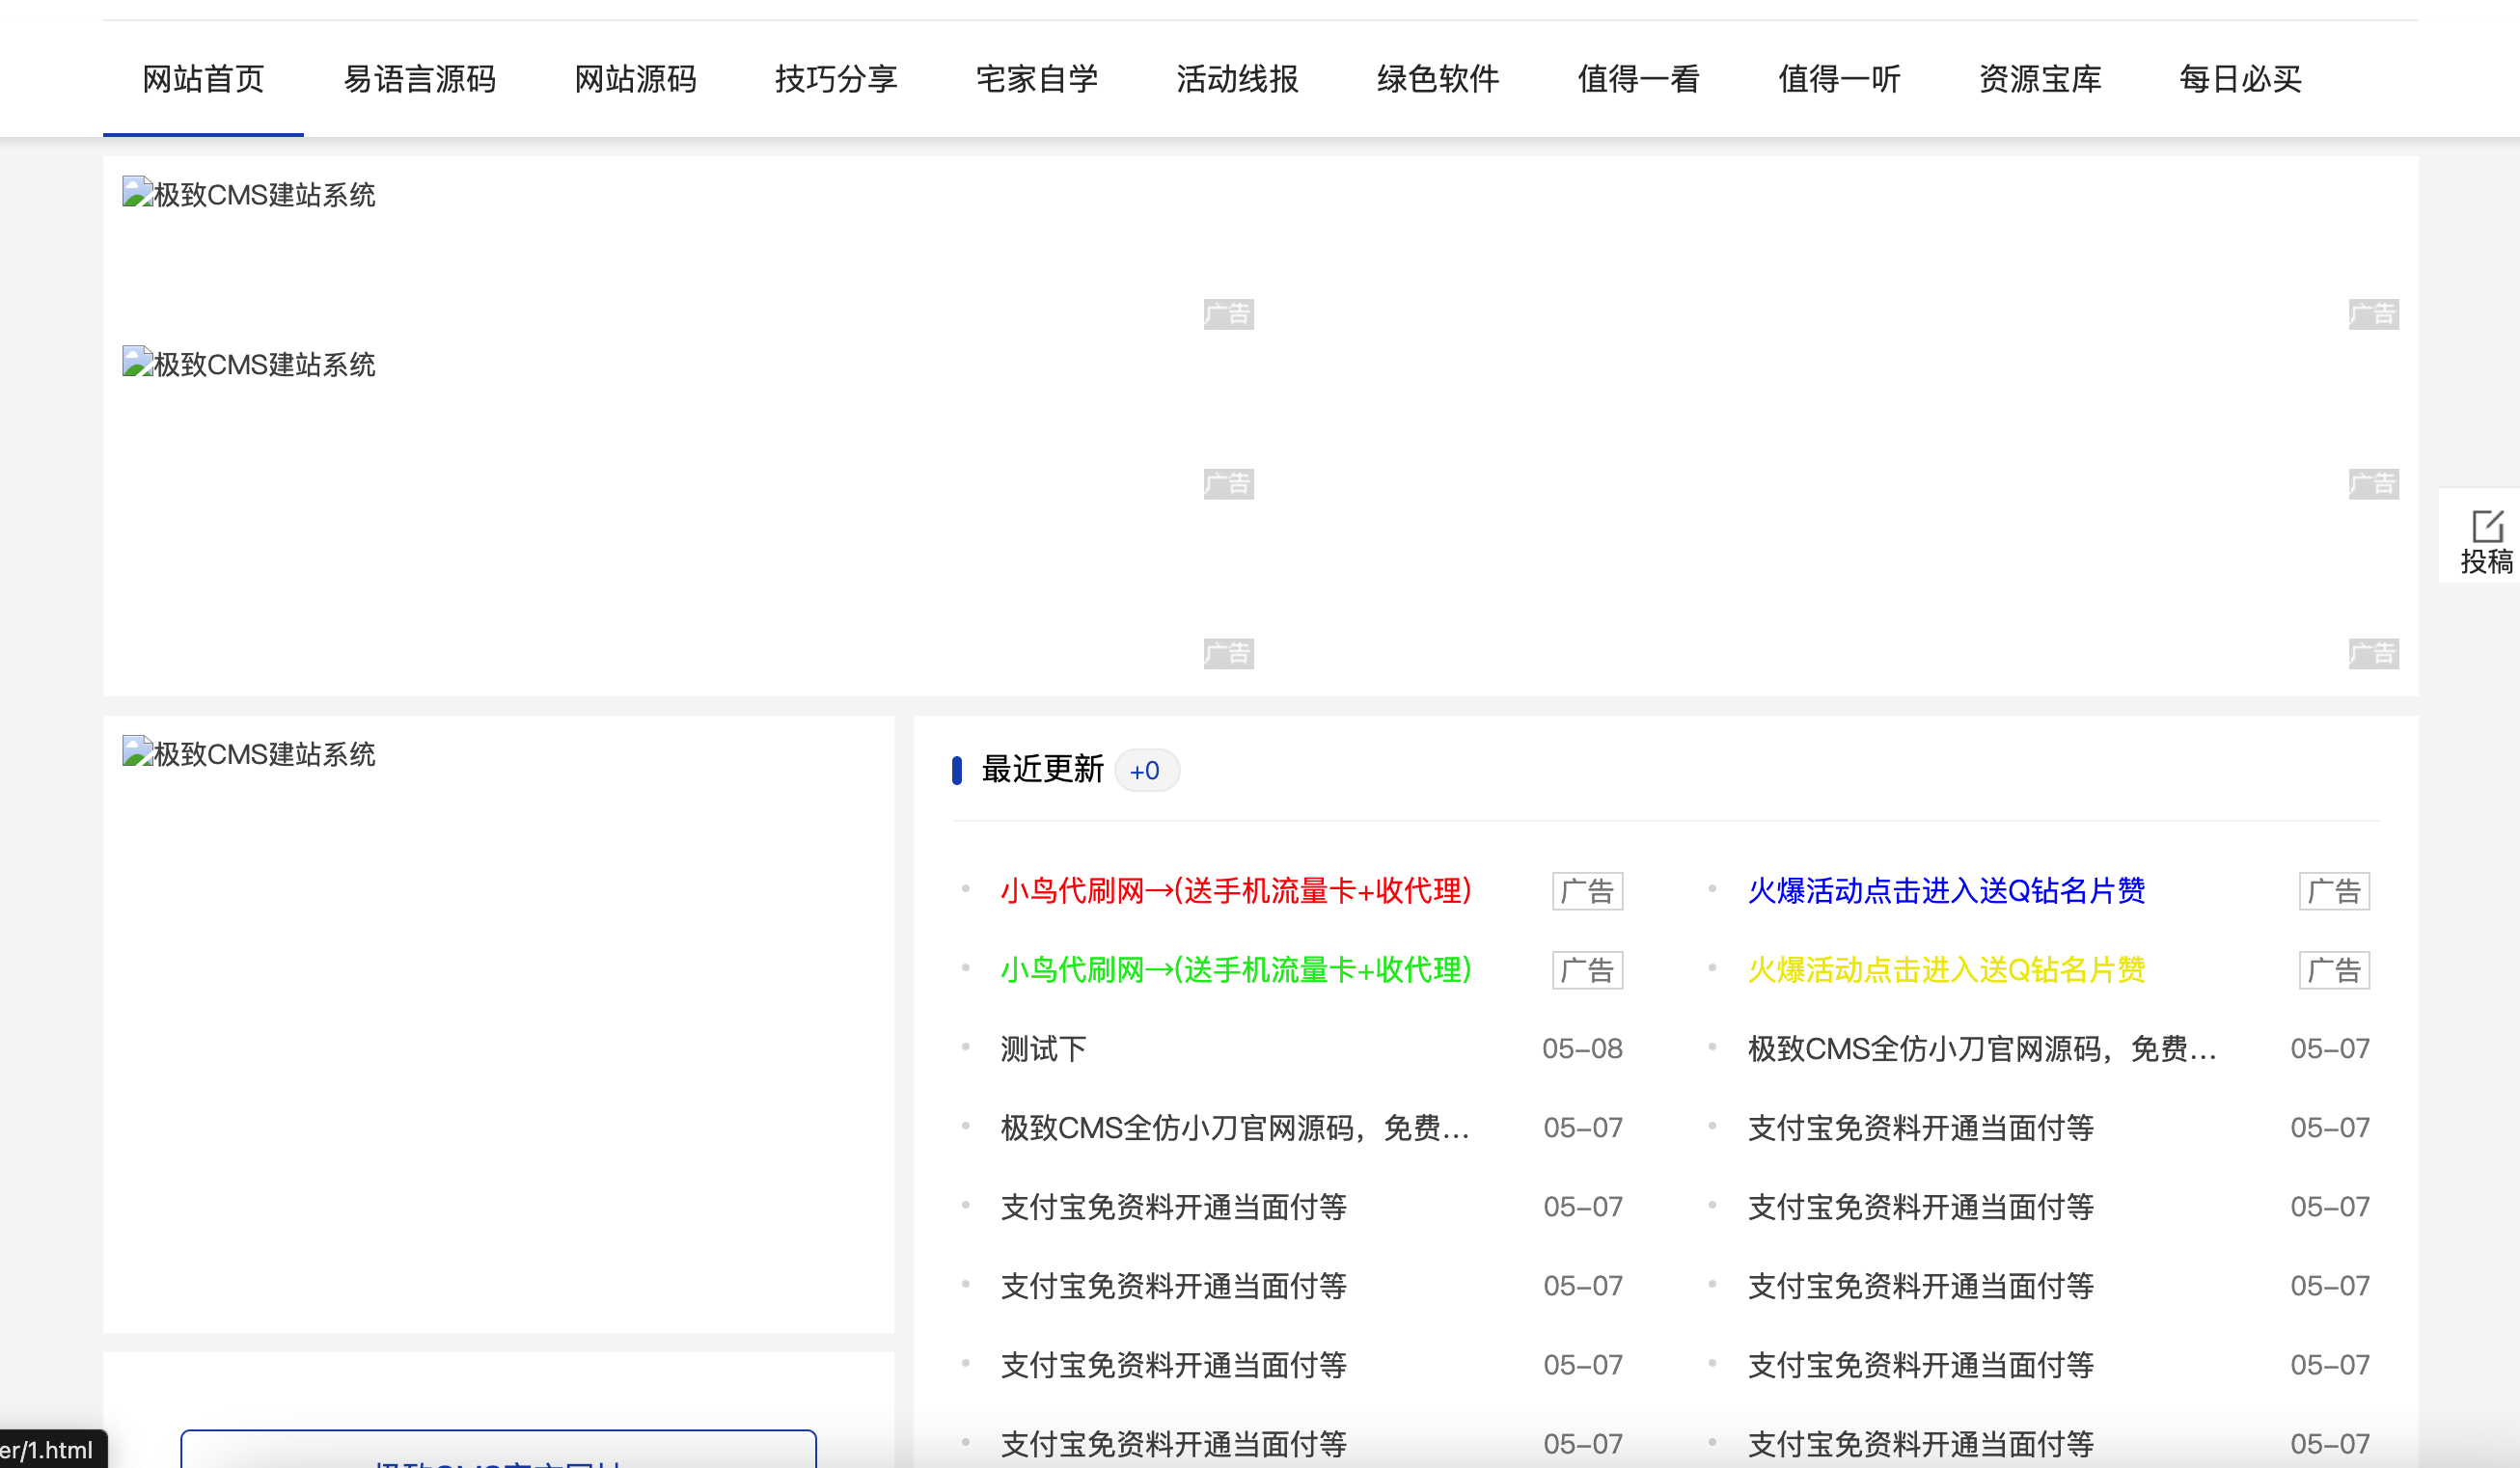Go to 宅家自学 section
The height and width of the screenshot is (1468, 2520).
pos(1037,79)
